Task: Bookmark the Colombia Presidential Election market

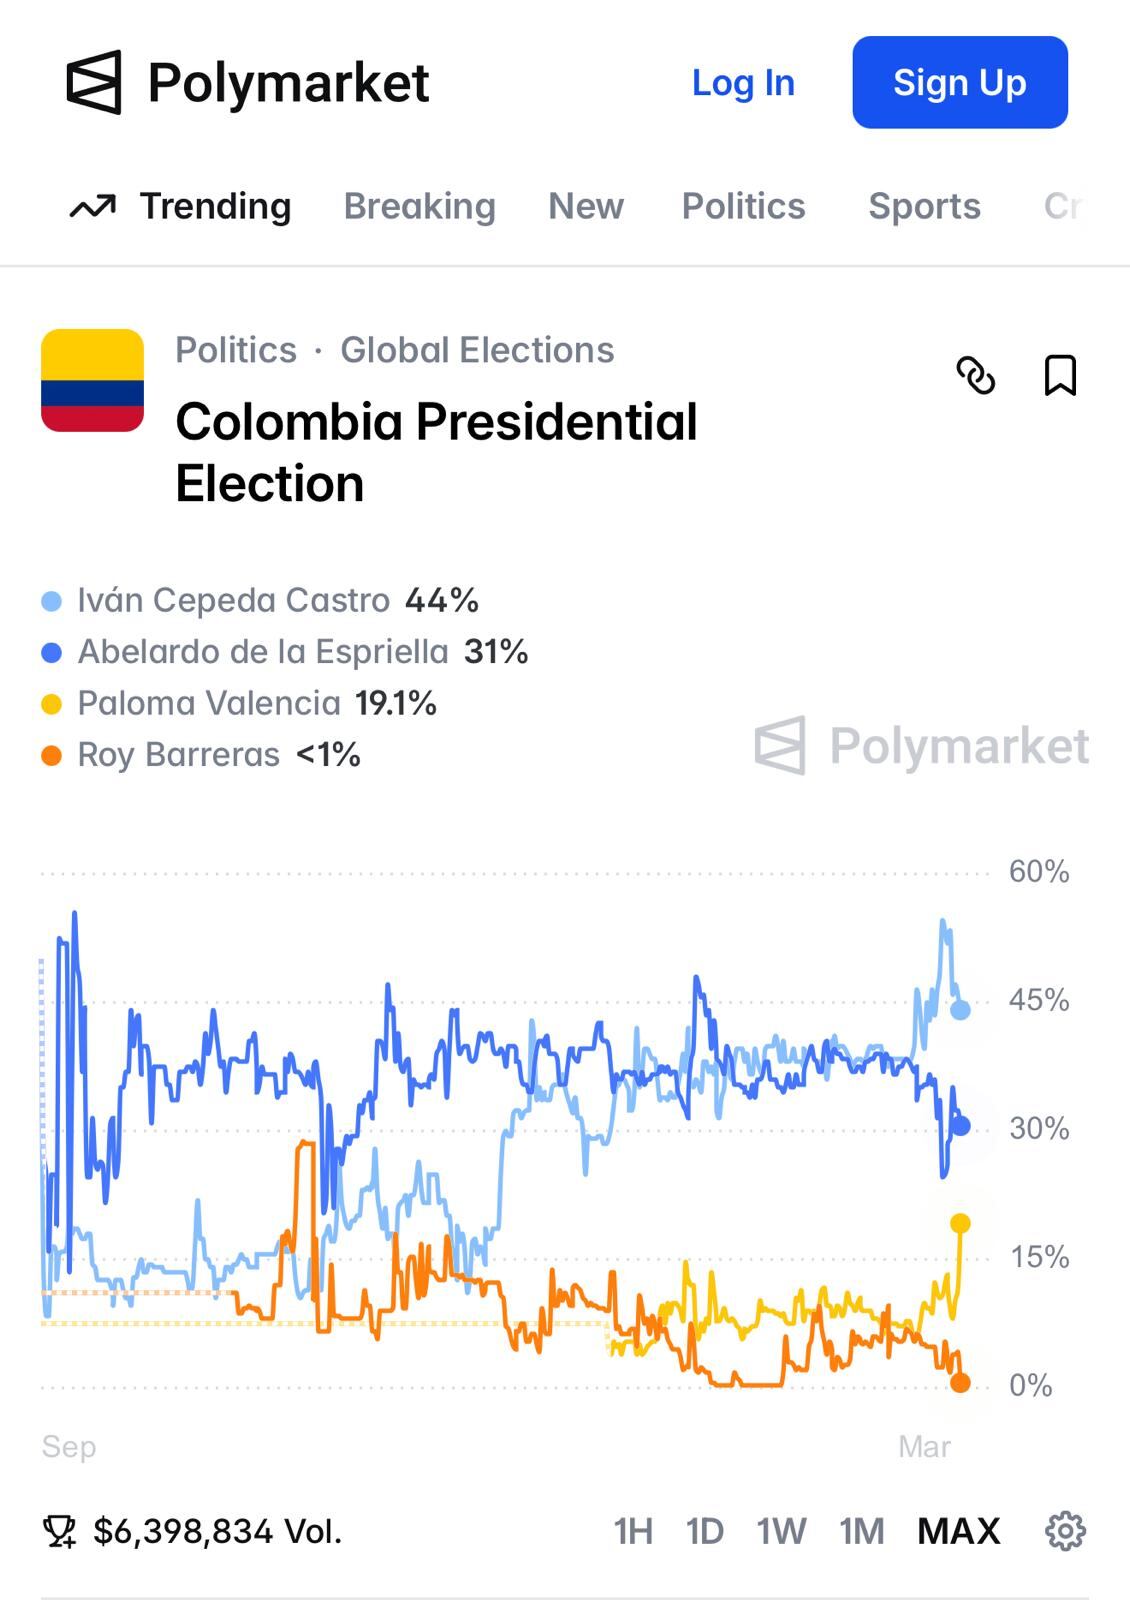Action: pos(1060,380)
